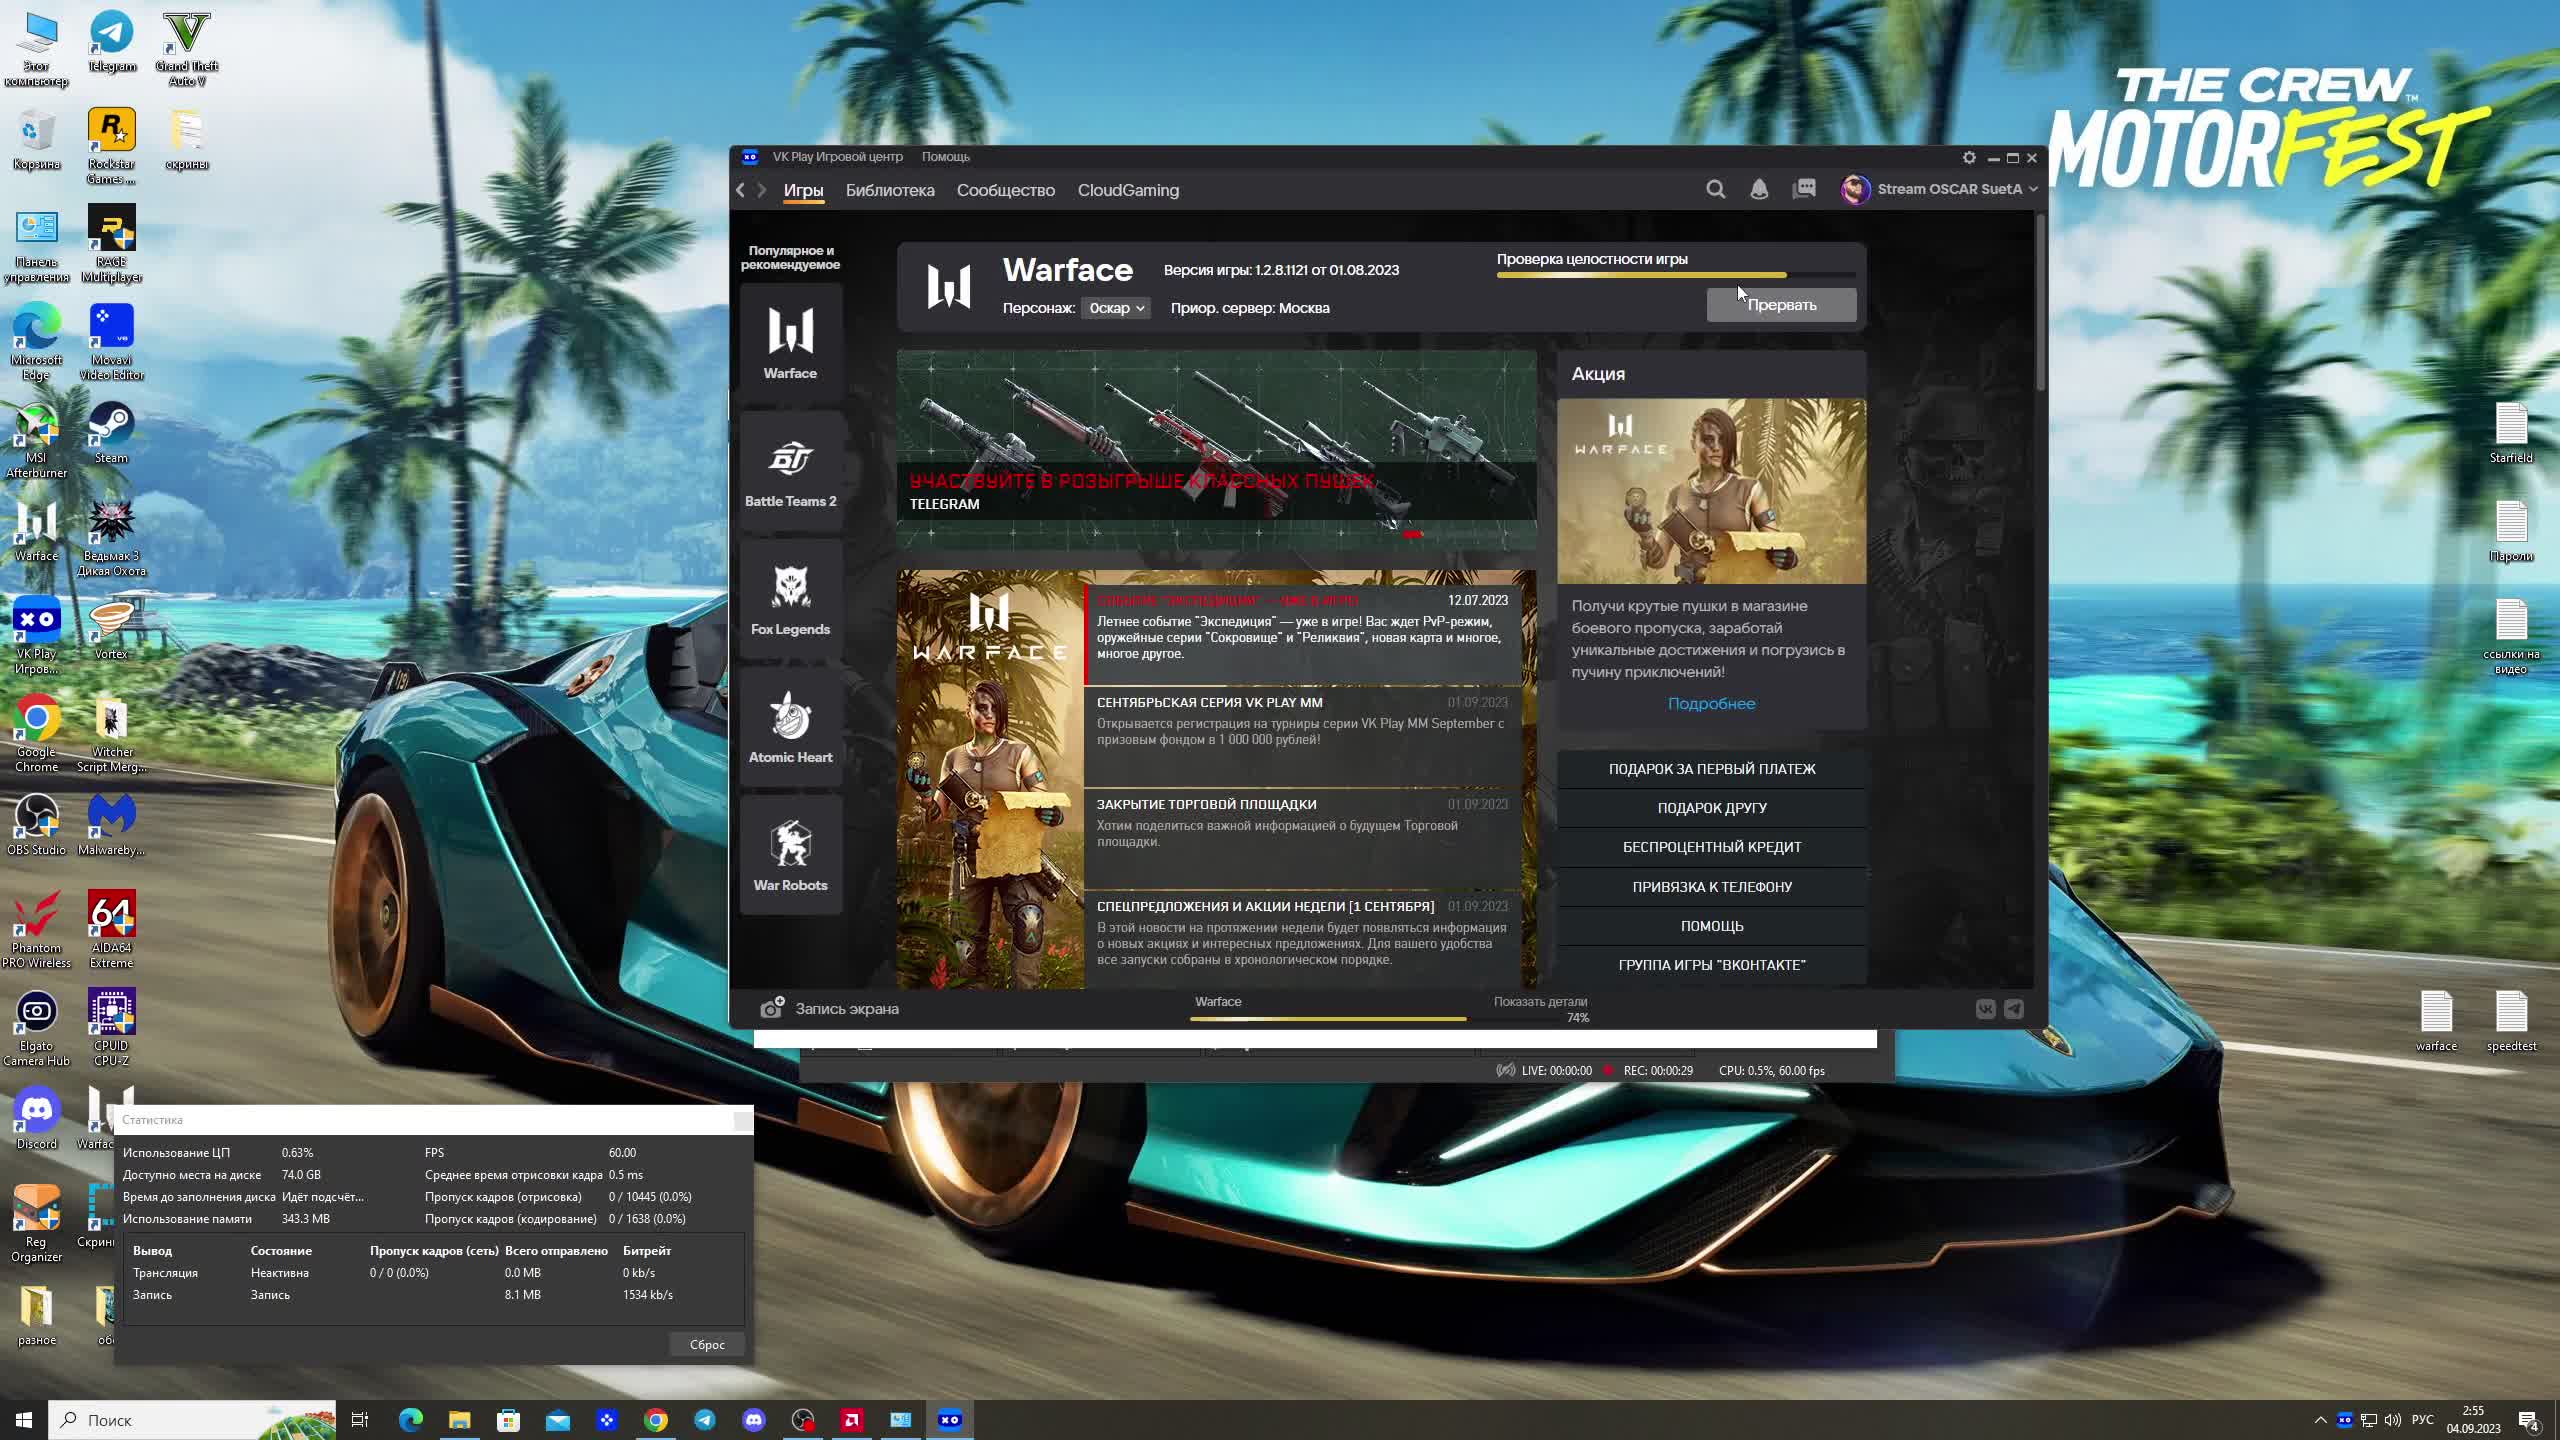Switch to the Сообщество tab

pyautogui.click(x=1005, y=190)
